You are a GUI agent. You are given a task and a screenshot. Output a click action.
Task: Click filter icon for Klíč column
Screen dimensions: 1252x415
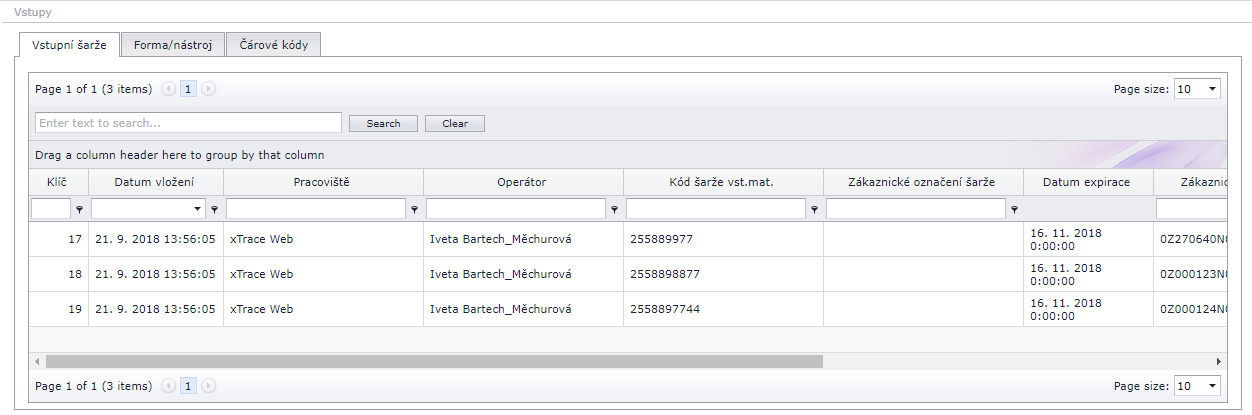tap(79, 210)
